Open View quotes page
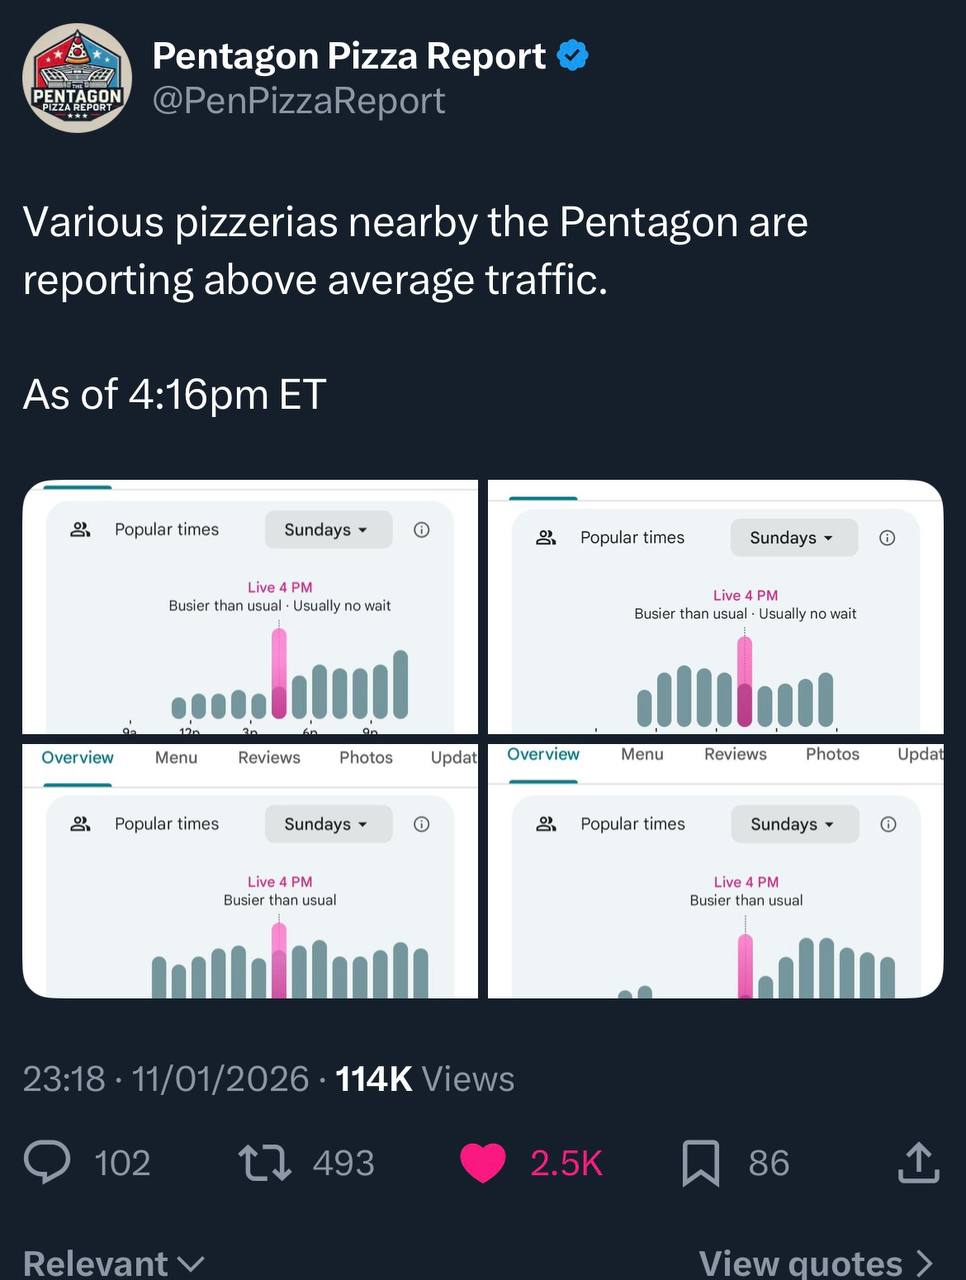 click(816, 1263)
